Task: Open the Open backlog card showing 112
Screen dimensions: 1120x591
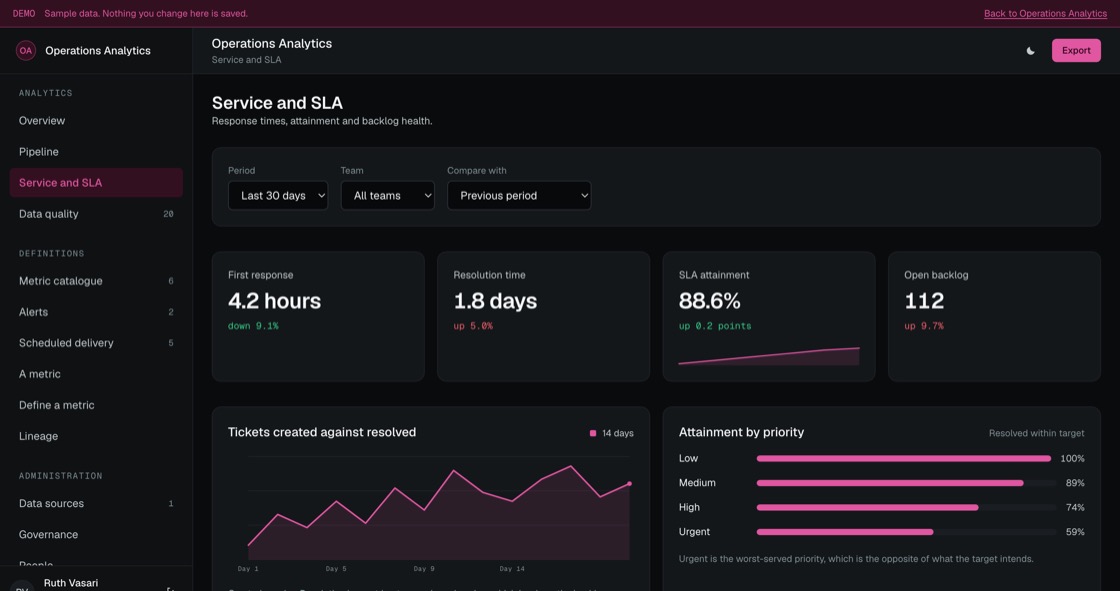Action: pos(994,316)
